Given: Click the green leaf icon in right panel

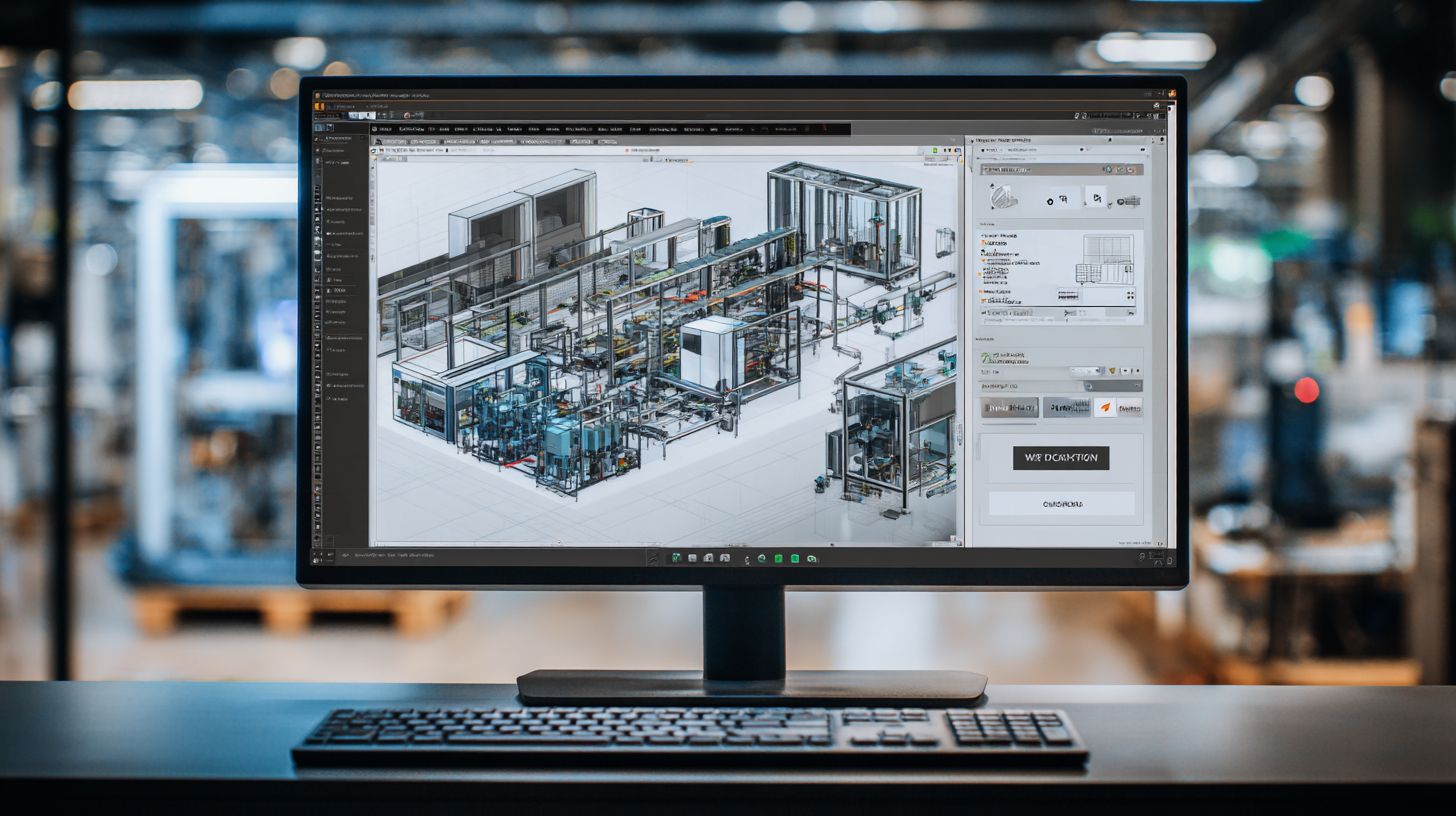Looking at the screenshot, I should pos(987,357).
